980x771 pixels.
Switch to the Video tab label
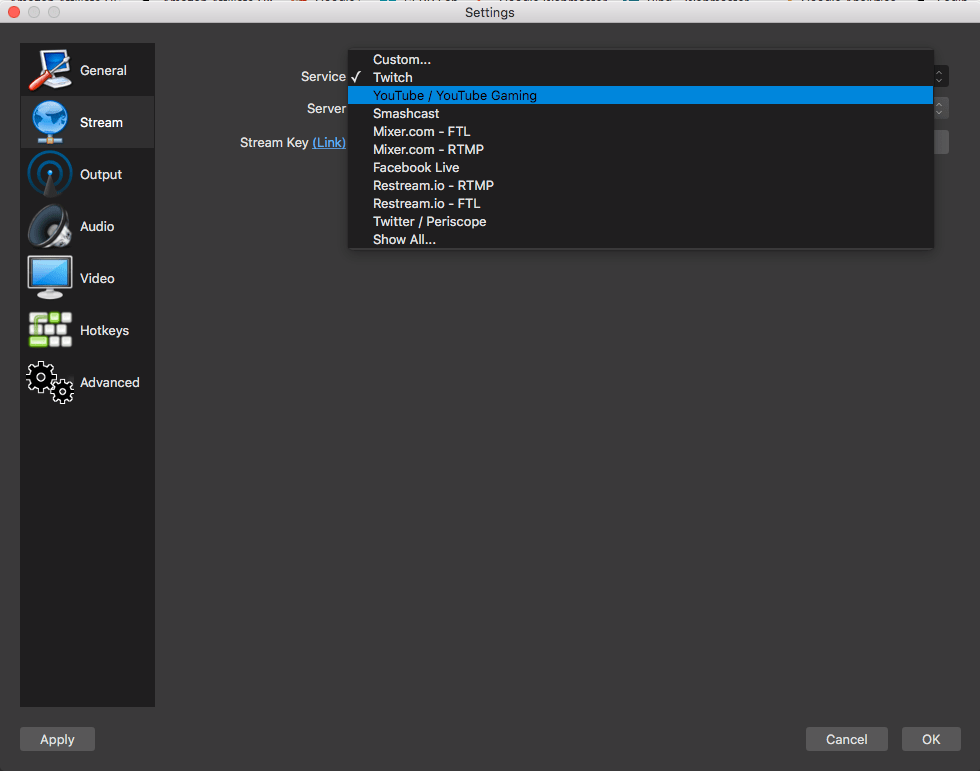pos(97,279)
